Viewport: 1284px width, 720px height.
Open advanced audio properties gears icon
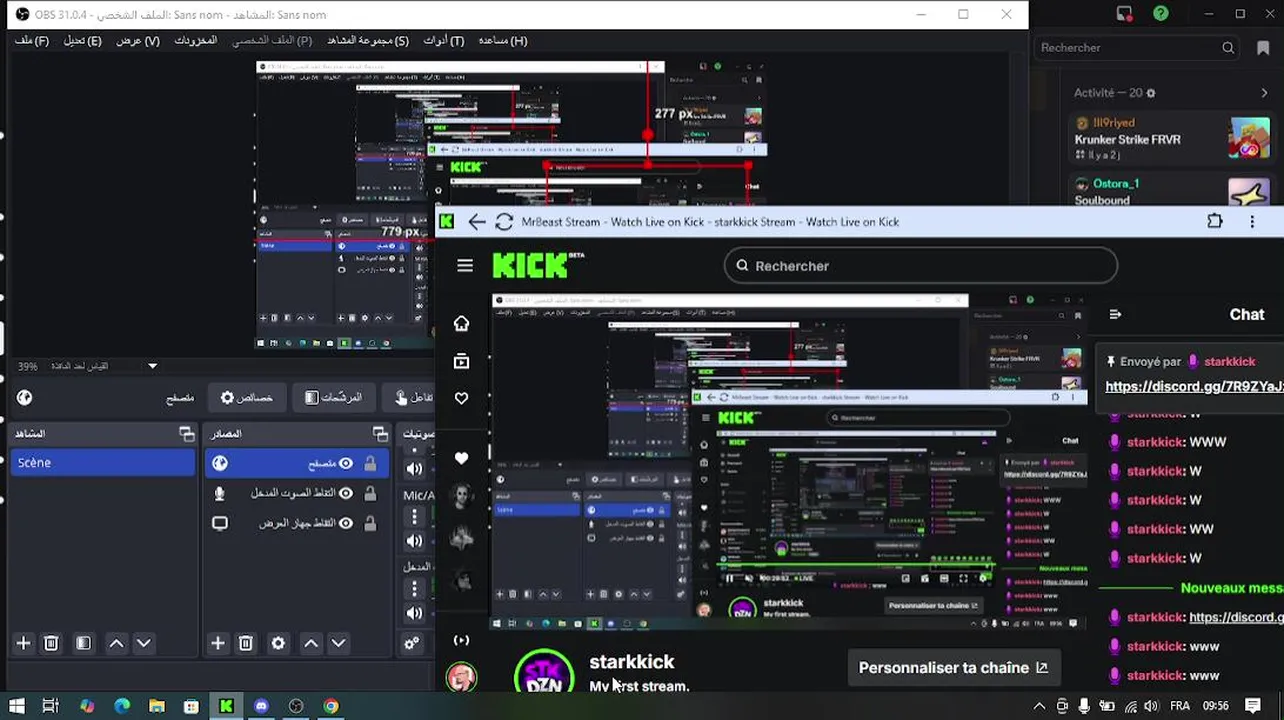(411, 643)
